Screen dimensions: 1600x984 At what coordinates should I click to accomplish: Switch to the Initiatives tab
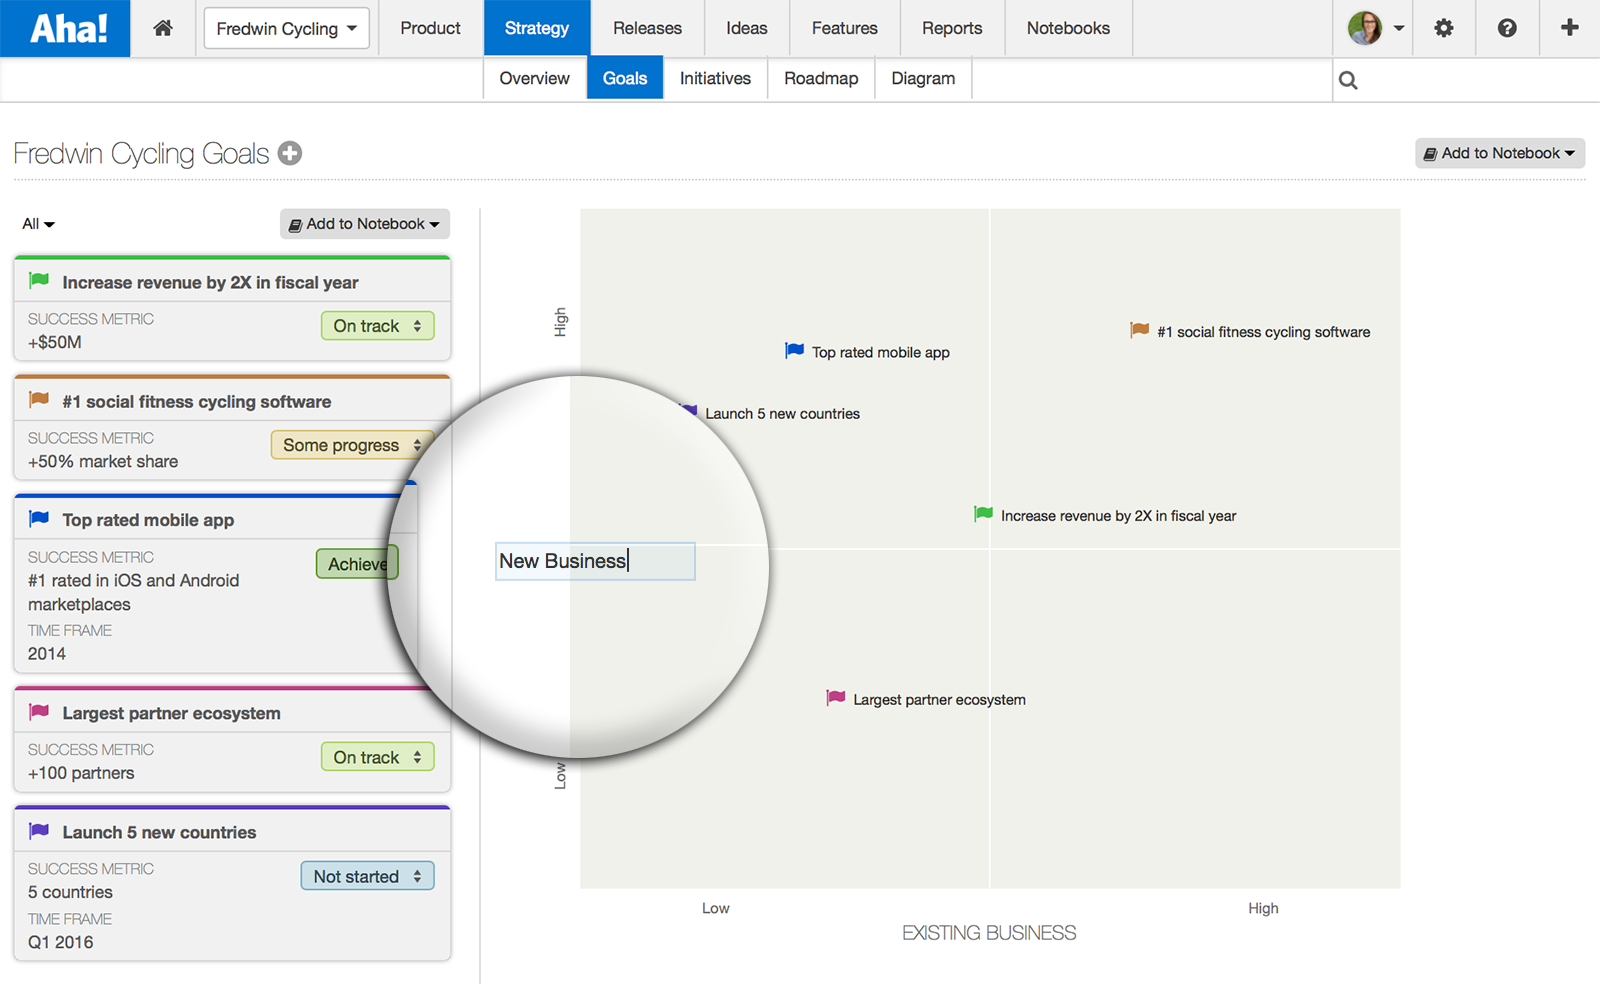point(715,78)
